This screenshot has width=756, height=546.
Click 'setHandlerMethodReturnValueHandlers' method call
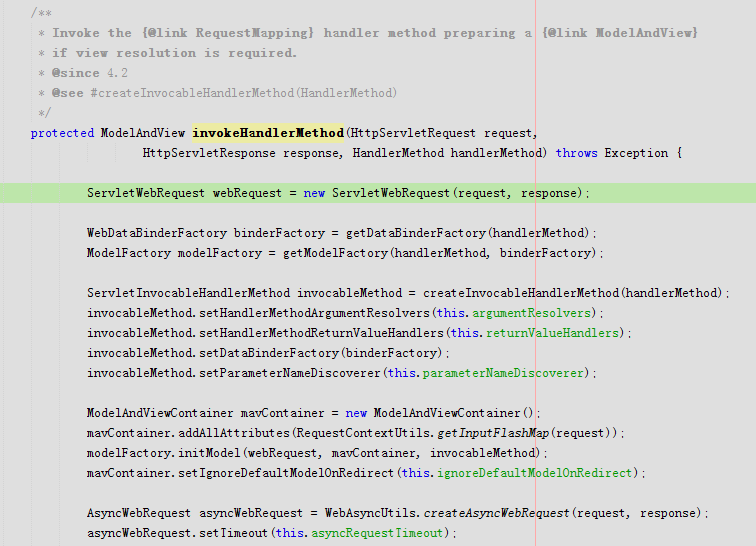[x=321, y=333]
